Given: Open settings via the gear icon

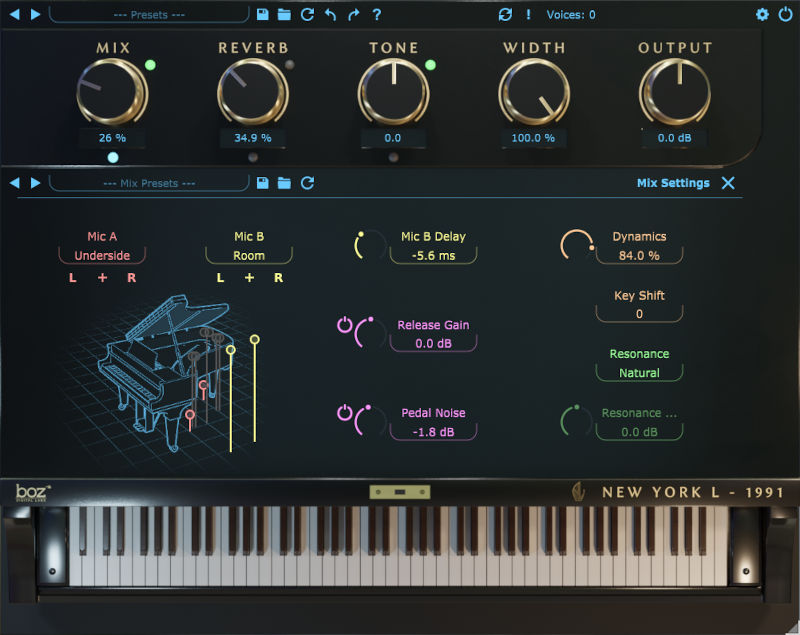Looking at the screenshot, I should click(762, 14).
